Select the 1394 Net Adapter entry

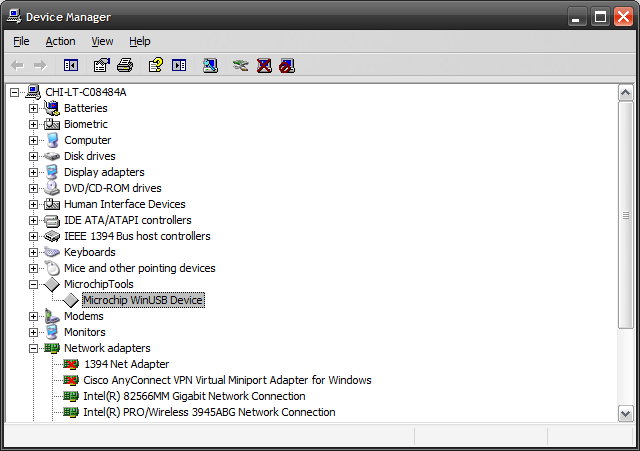tap(127, 364)
